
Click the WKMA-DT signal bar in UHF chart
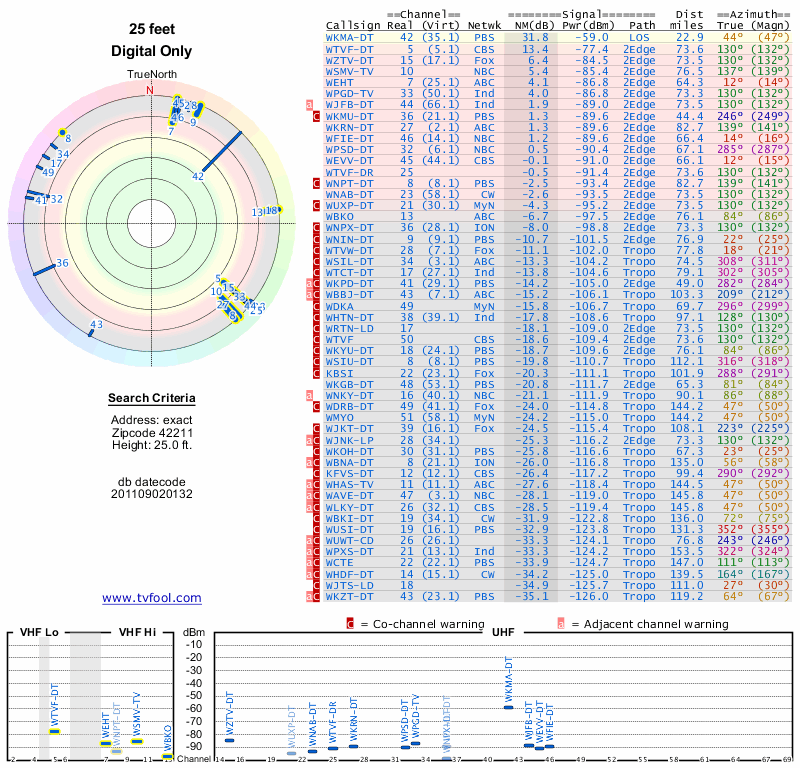508,707
